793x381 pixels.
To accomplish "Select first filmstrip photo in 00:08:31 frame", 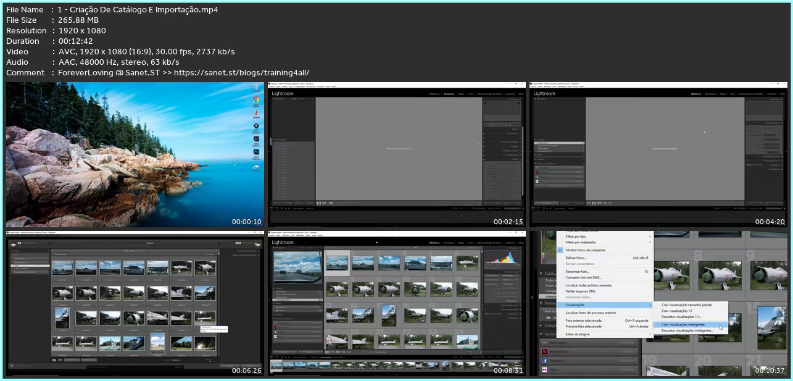I will click(x=276, y=365).
